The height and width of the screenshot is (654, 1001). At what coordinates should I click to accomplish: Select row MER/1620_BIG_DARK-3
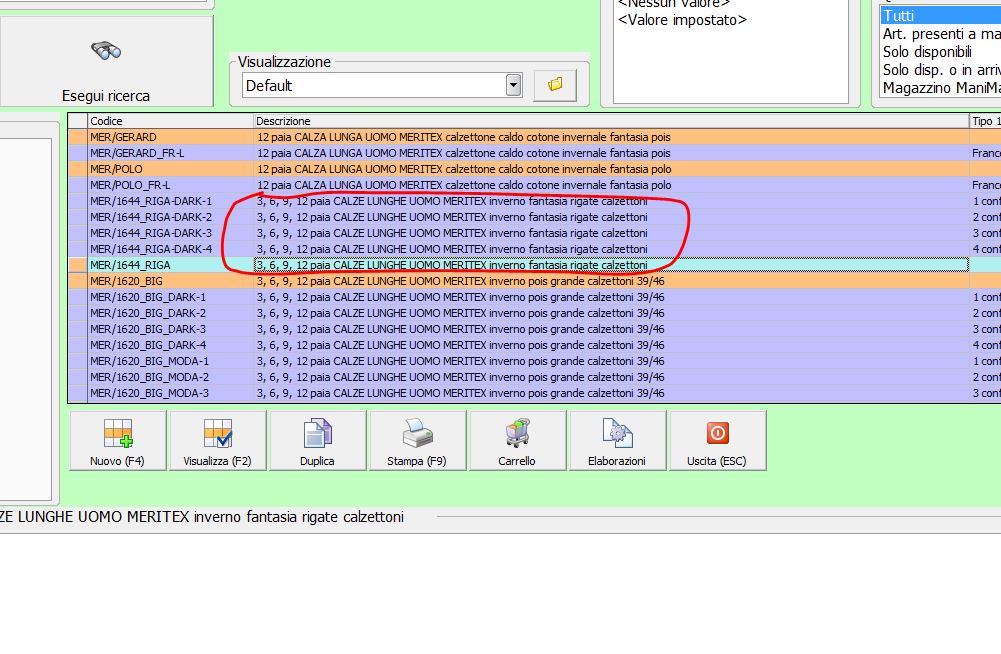tap(170, 329)
